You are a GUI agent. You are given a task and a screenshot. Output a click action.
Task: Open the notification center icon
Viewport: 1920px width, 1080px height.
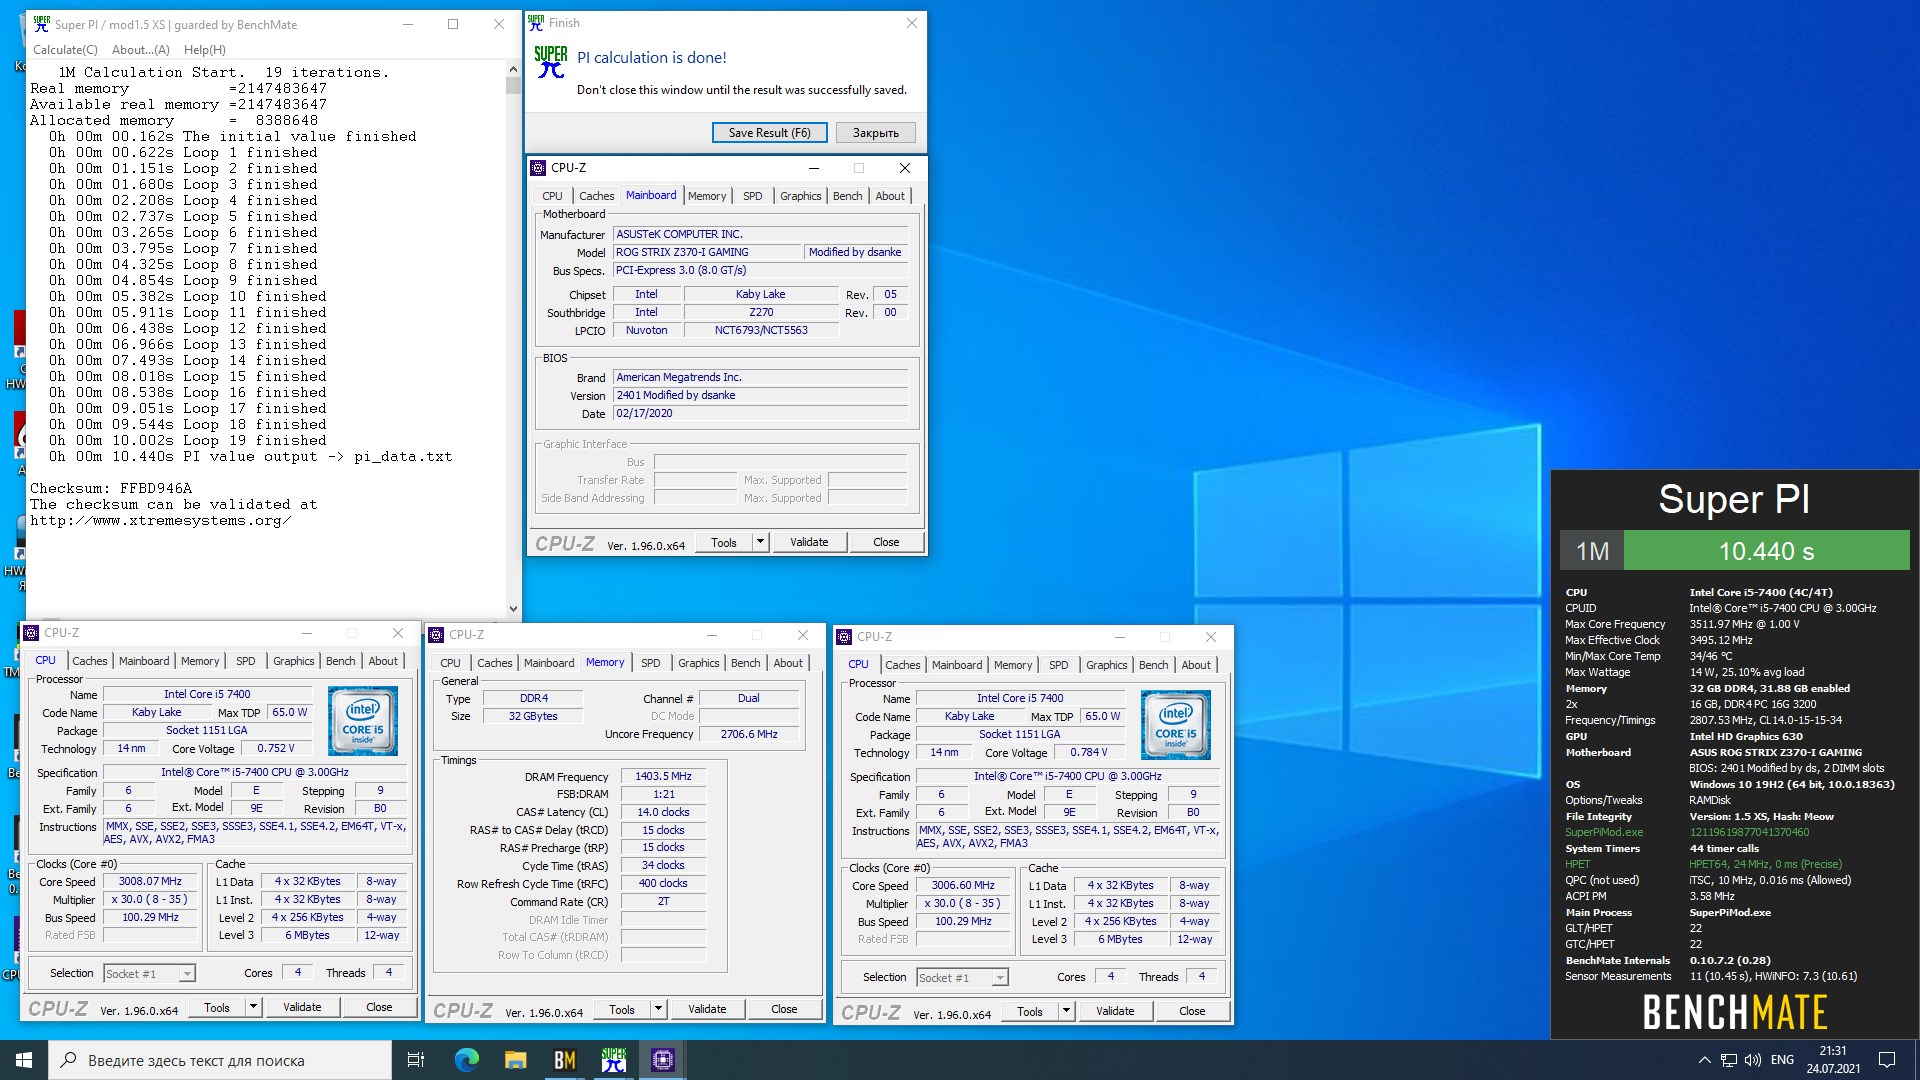(1887, 1060)
